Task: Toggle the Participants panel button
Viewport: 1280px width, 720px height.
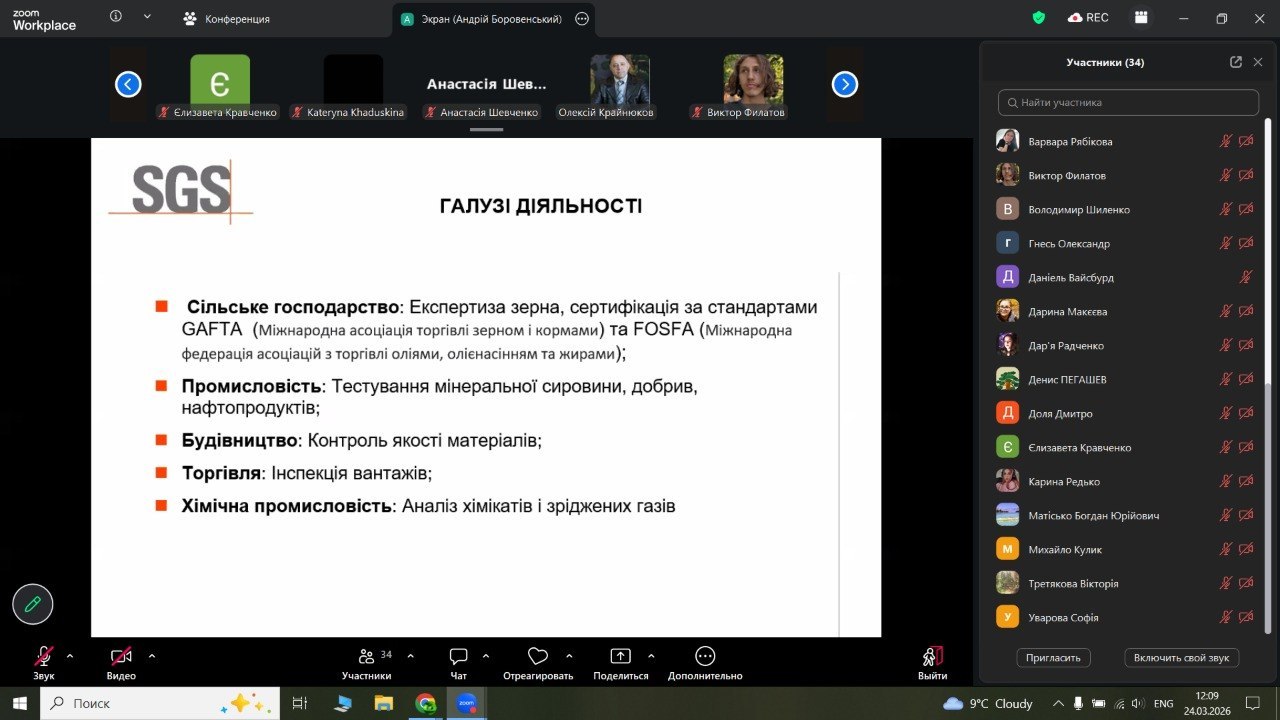Action: pos(366,657)
